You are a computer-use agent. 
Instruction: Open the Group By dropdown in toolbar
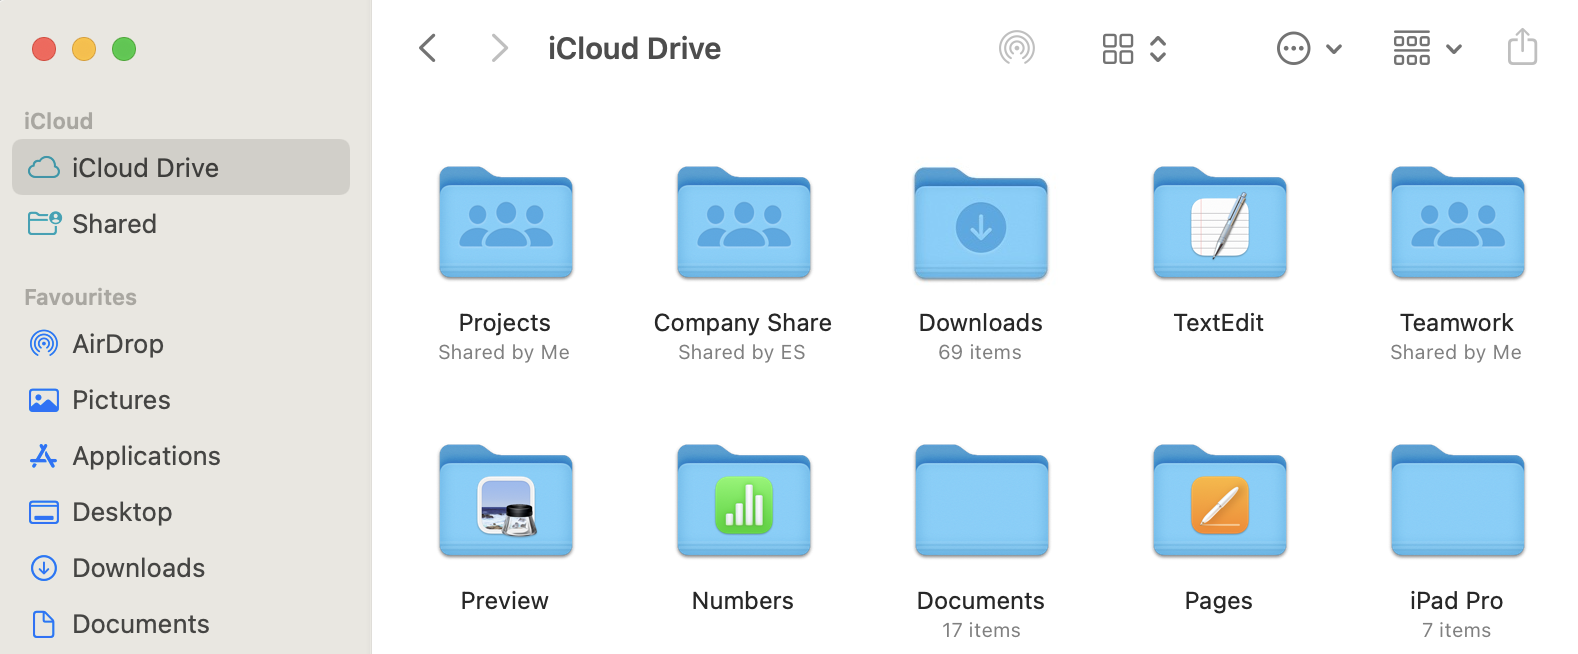click(1427, 48)
